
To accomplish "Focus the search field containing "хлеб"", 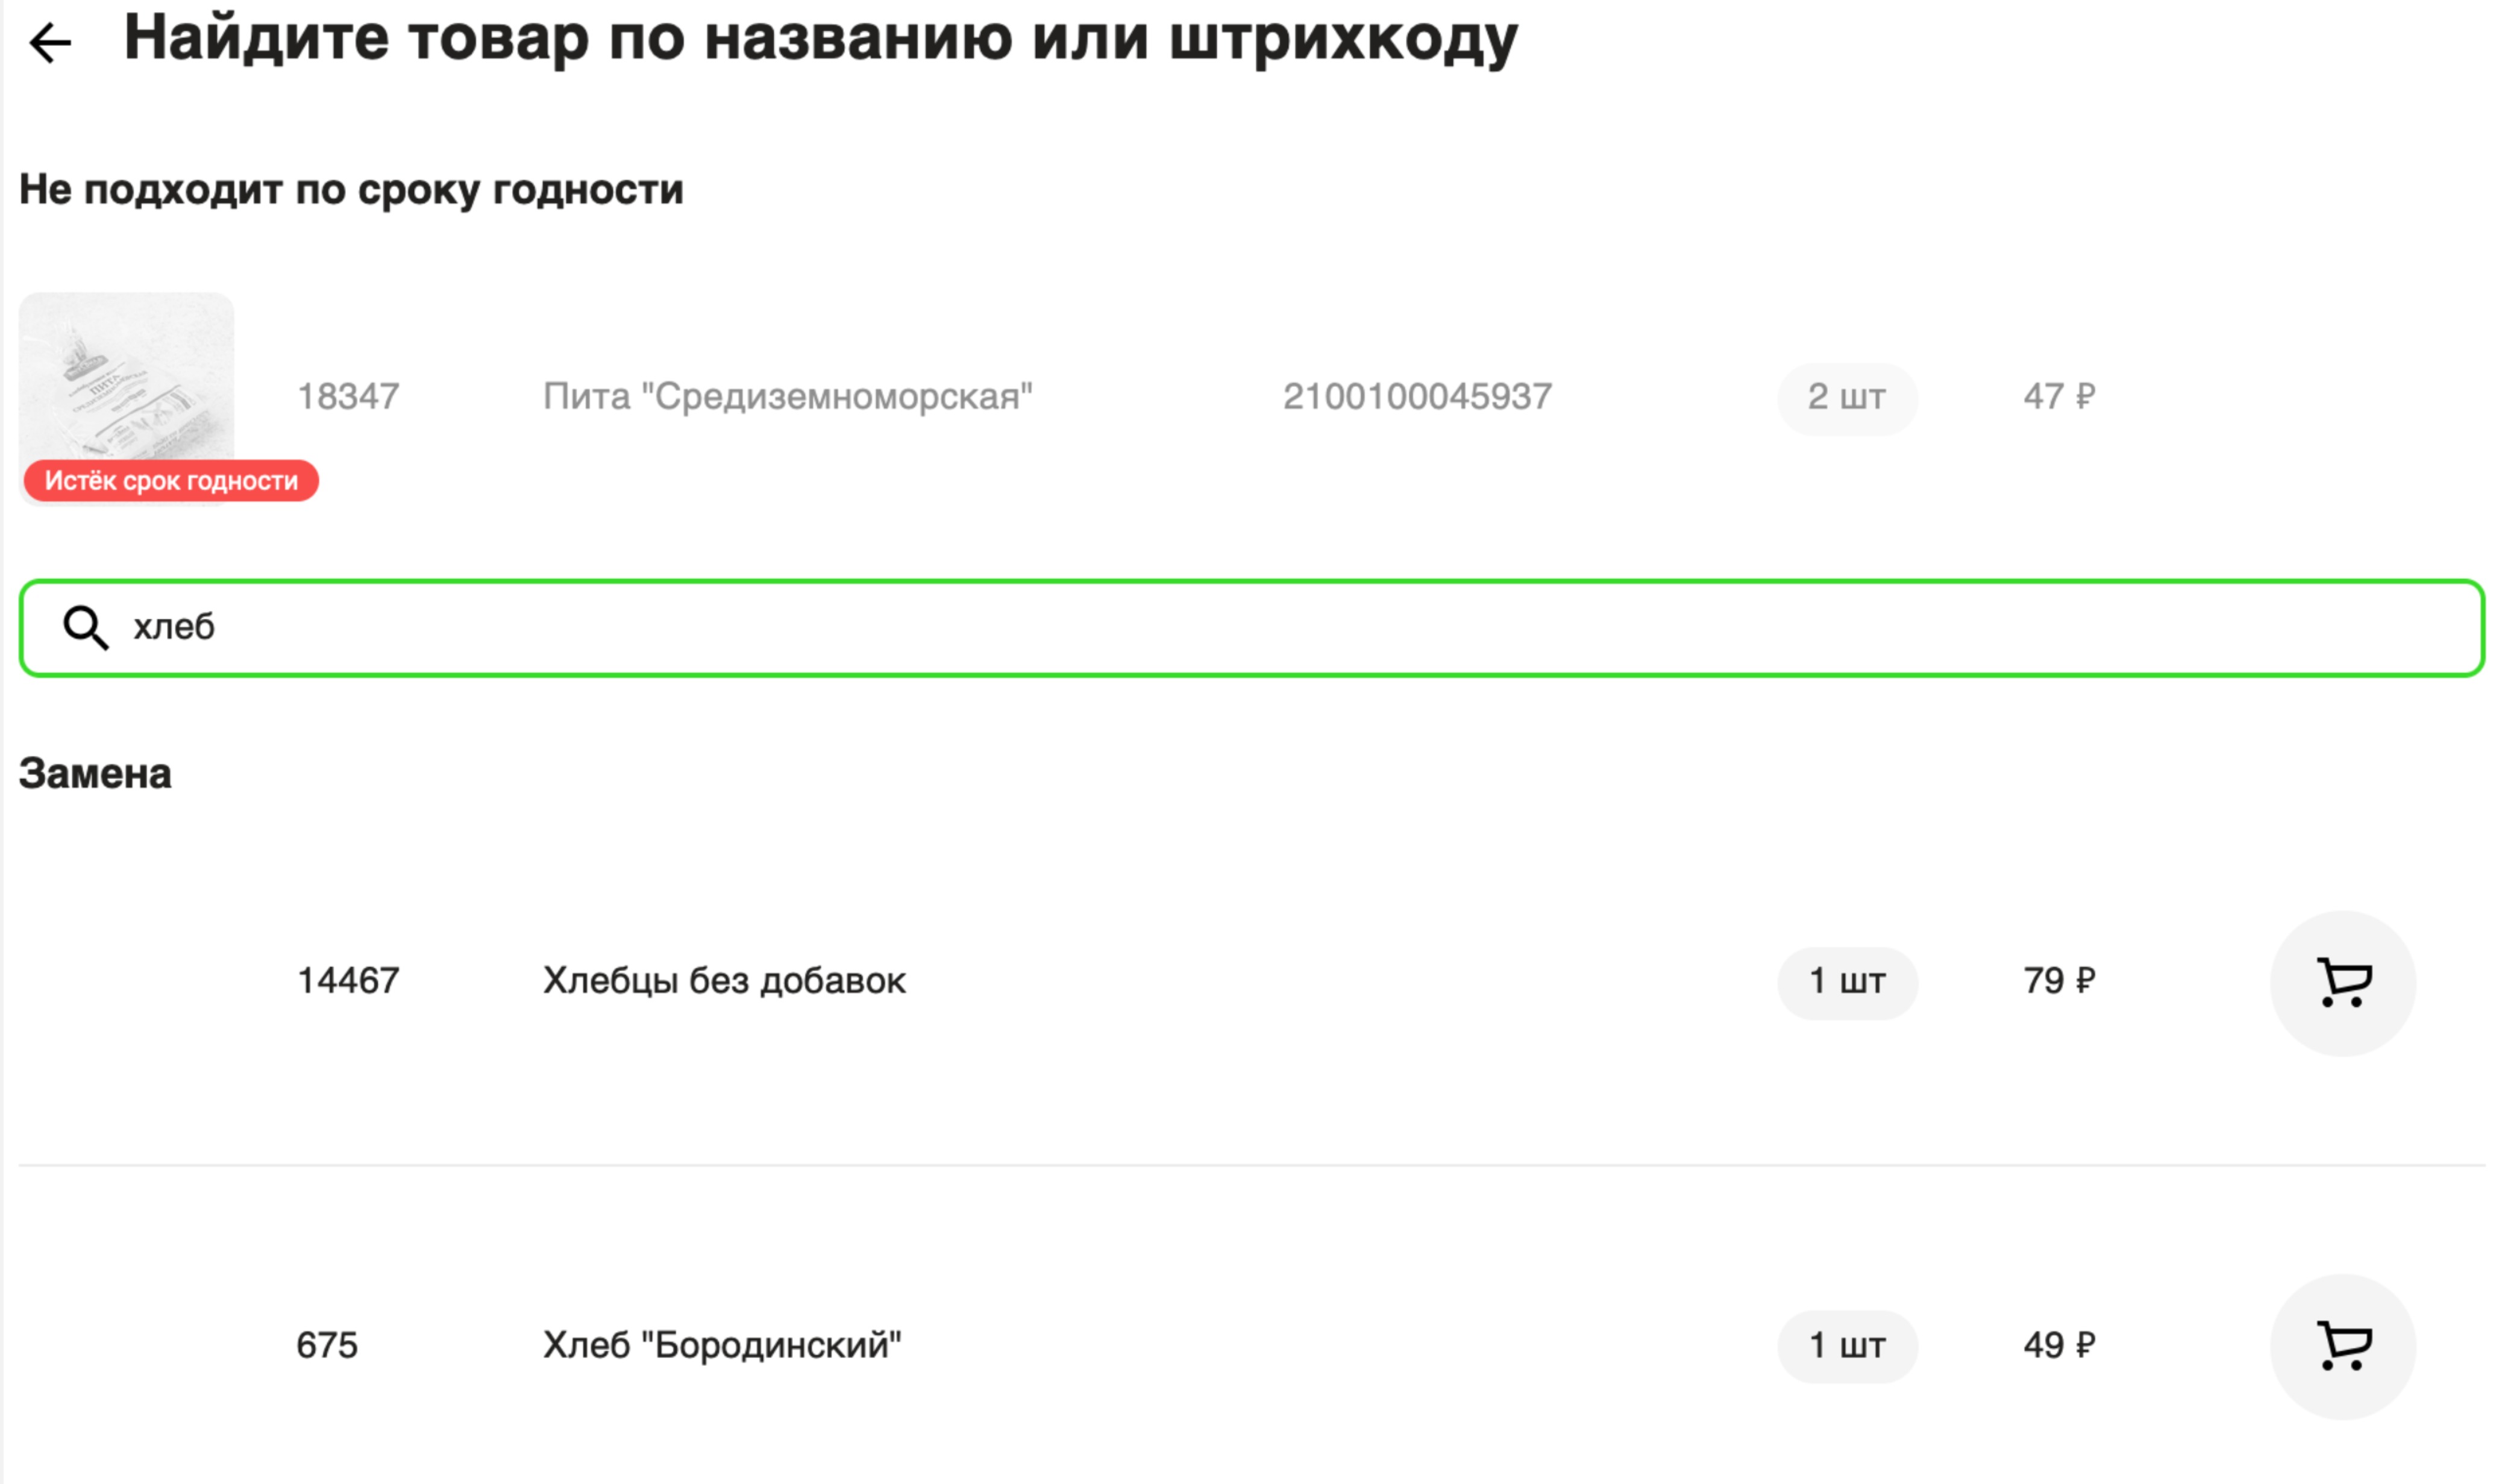I will [1250, 628].
